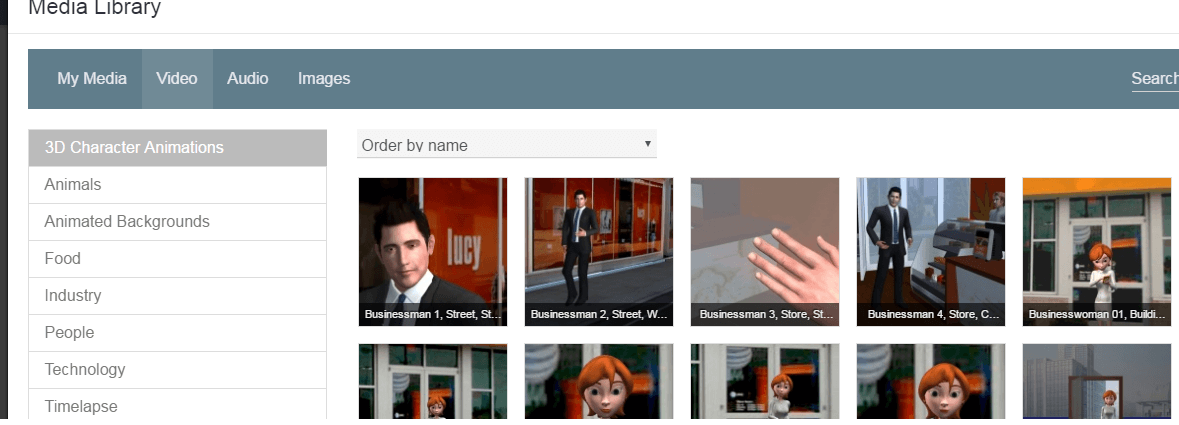Open the Order by name dropdown
This screenshot has width=1179, height=425.
(507, 144)
